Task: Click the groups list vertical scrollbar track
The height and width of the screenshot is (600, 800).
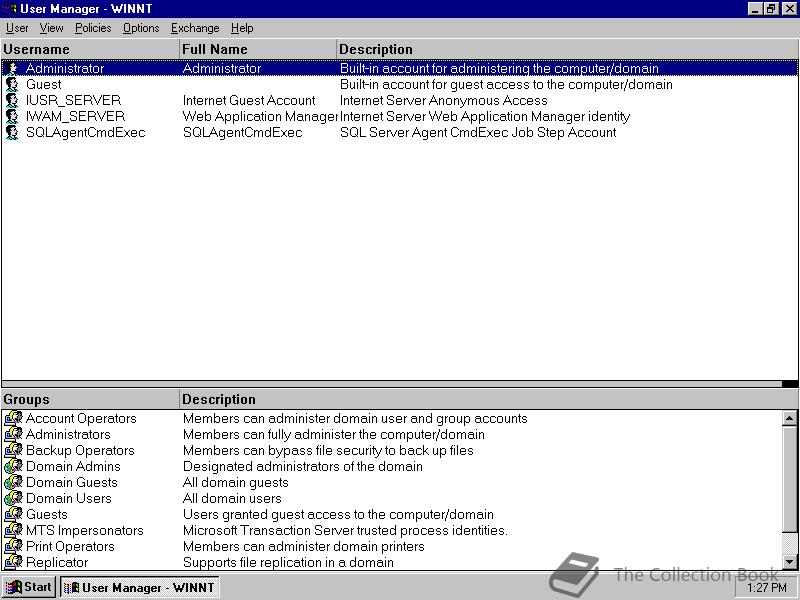Action: pyautogui.click(x=789, y=543)
